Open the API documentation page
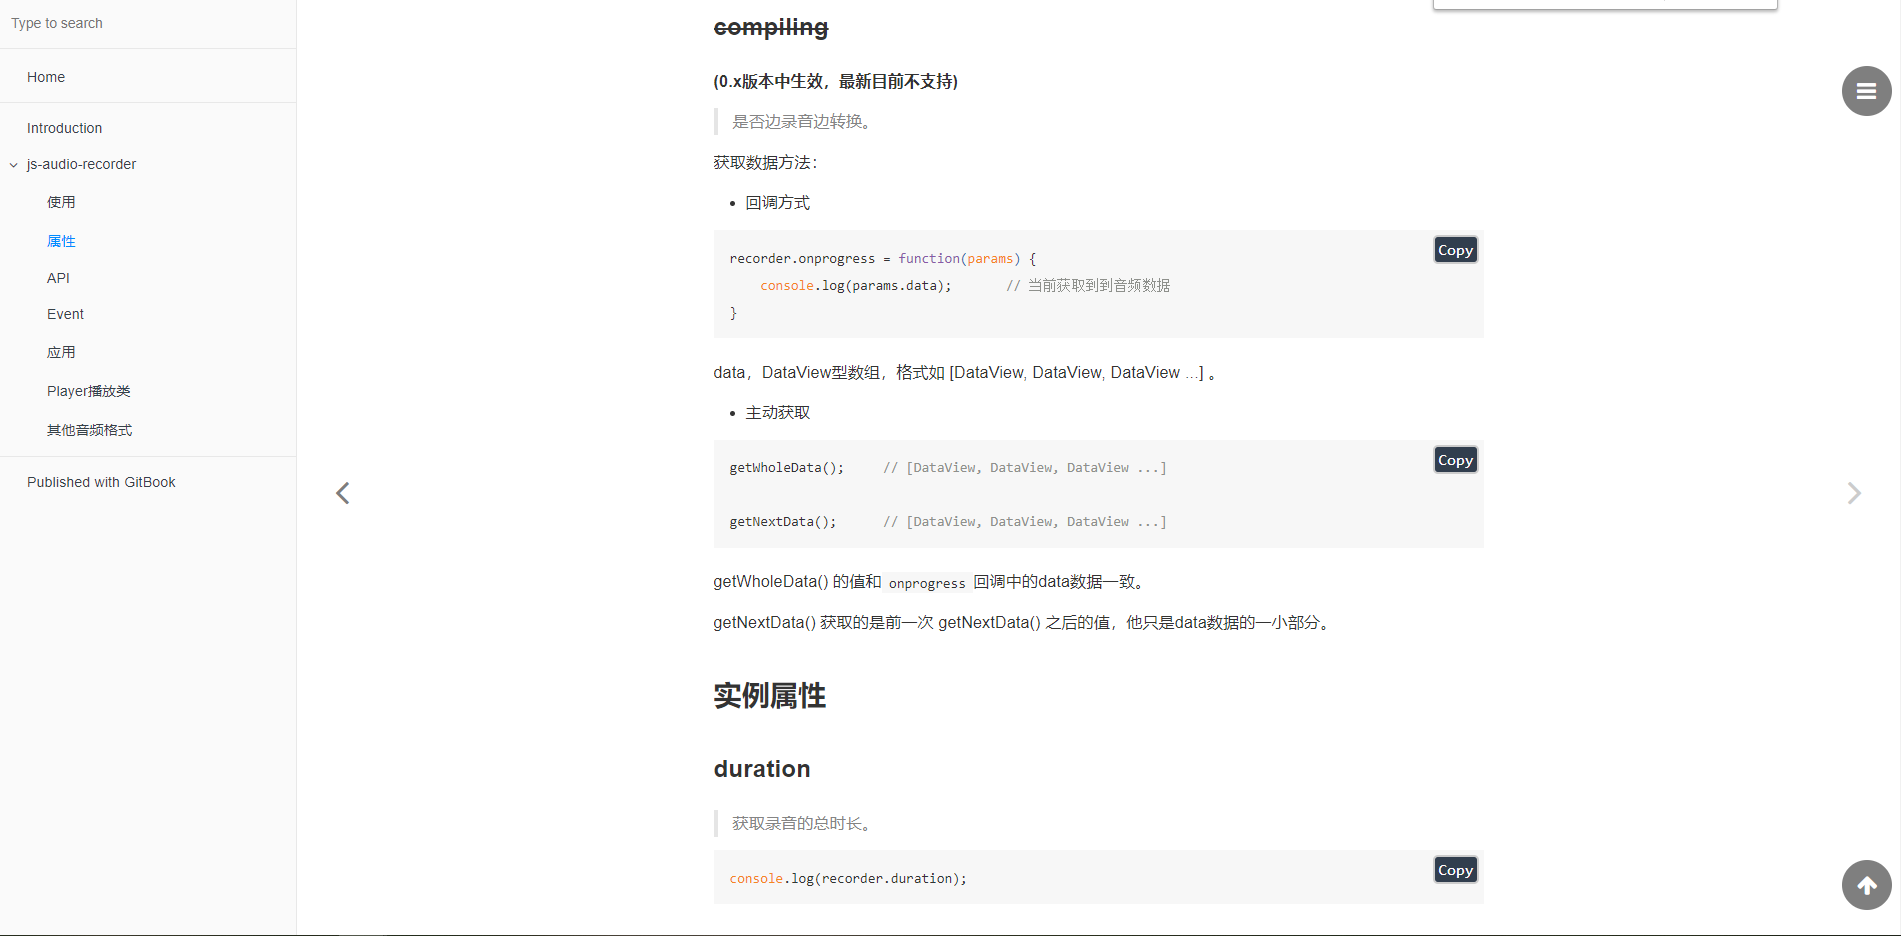The width and height of the screenshot is (1901, 936). click(58, 278)
